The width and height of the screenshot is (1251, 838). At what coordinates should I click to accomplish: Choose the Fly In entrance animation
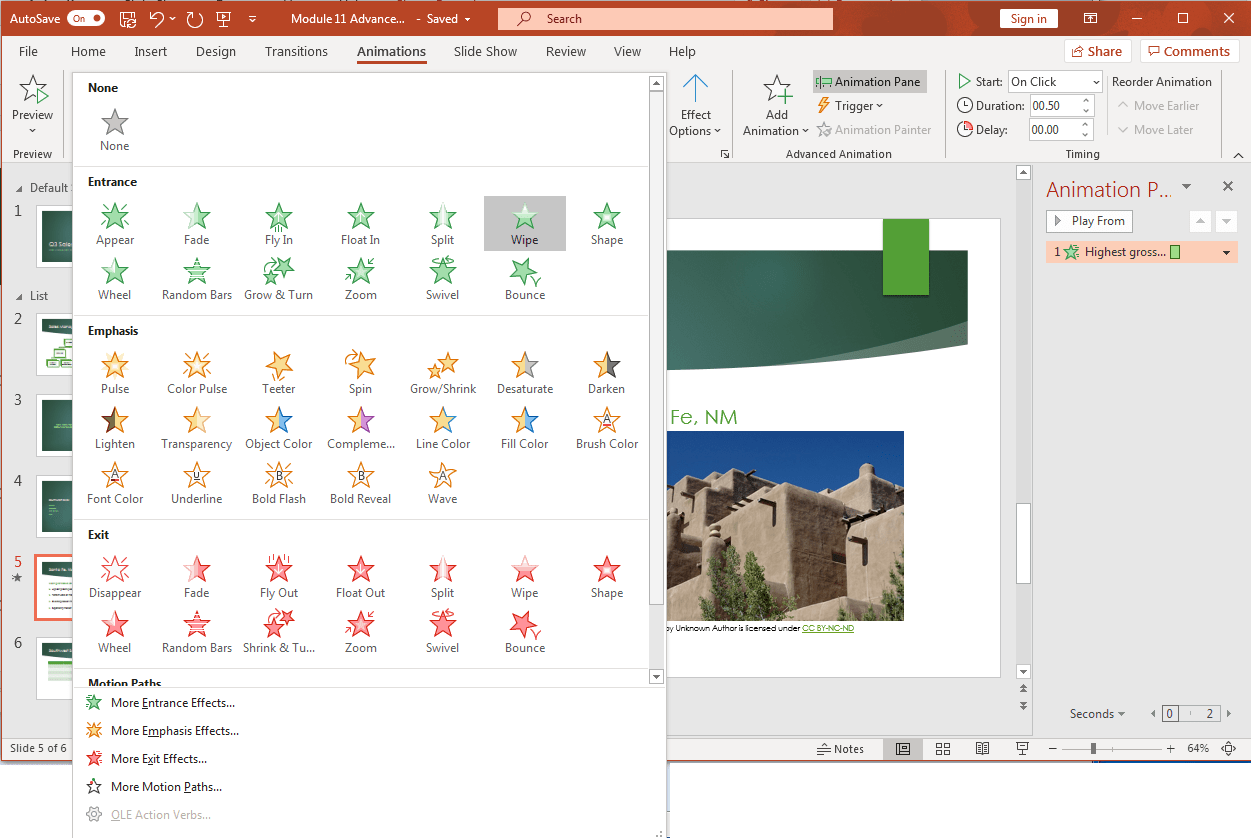click(279, 224)
